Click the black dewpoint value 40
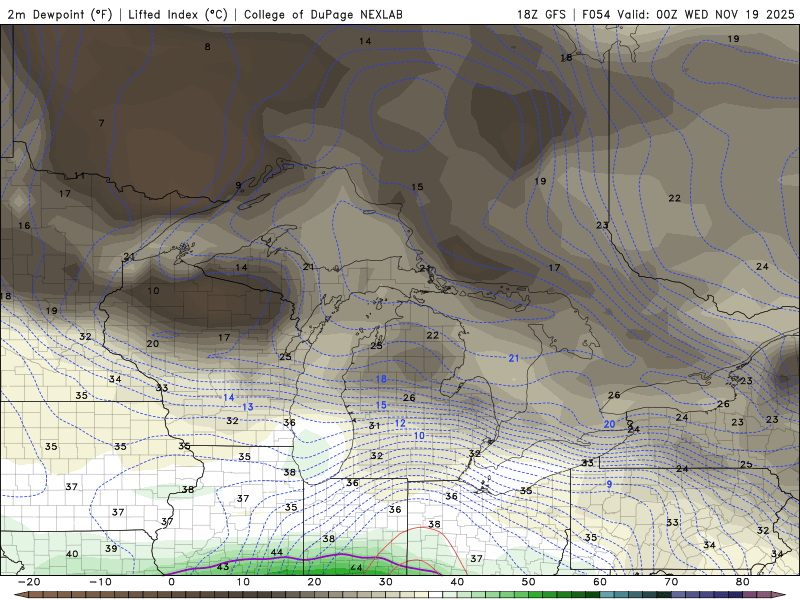The height and width of the screenshot is (600, 800). (72, 554)
